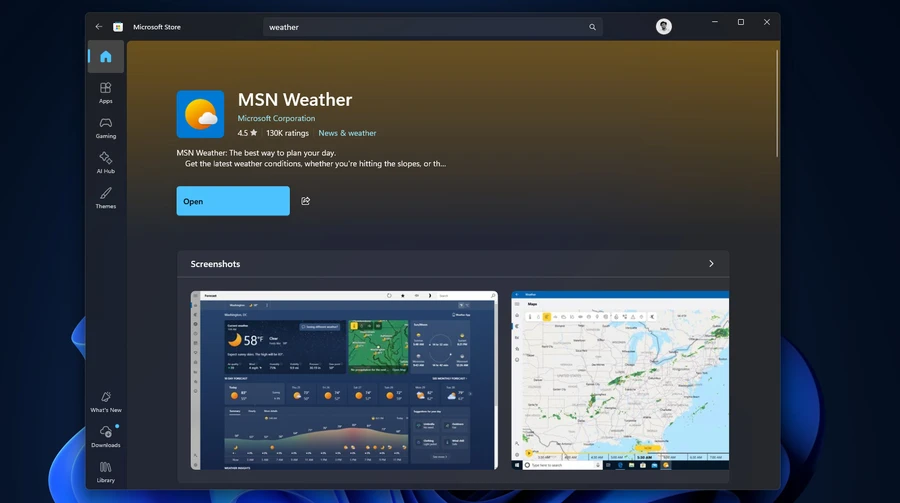The height and width of the screenshot is (503, 900).
Task: Open the Themes section
Action: click(106, 198)
